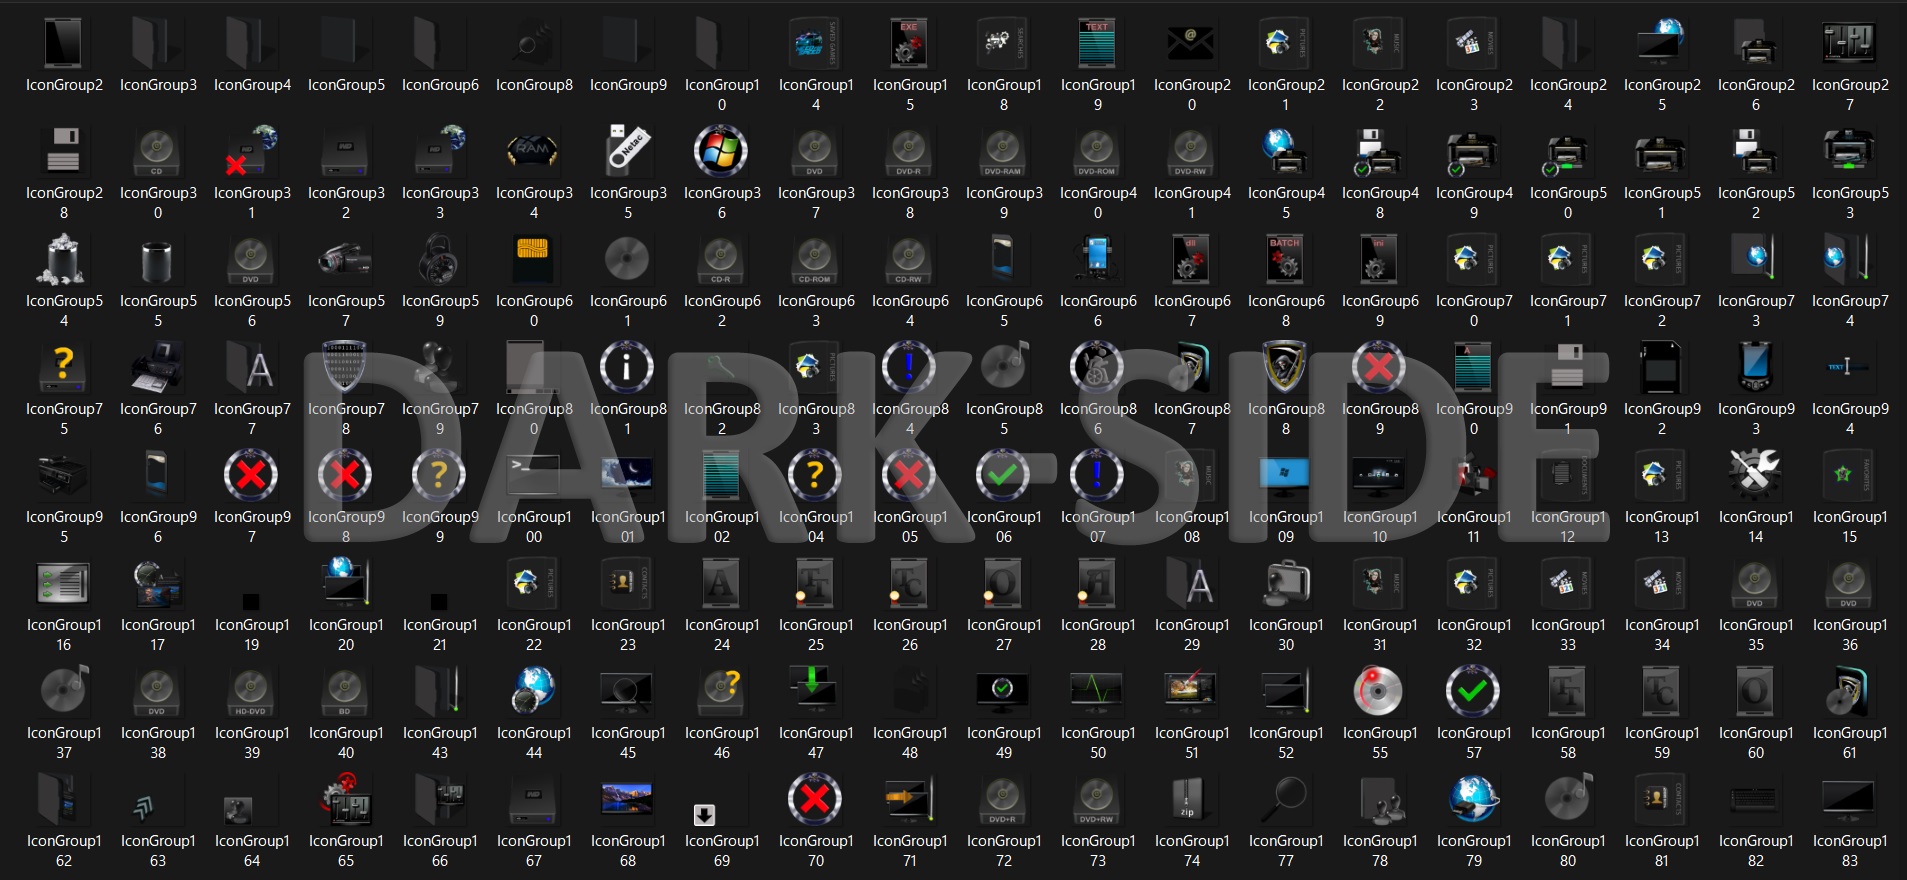Select the green download arrow icon IconGroup147
This screenshot has height=880, width=1907.
click(815, 691)
